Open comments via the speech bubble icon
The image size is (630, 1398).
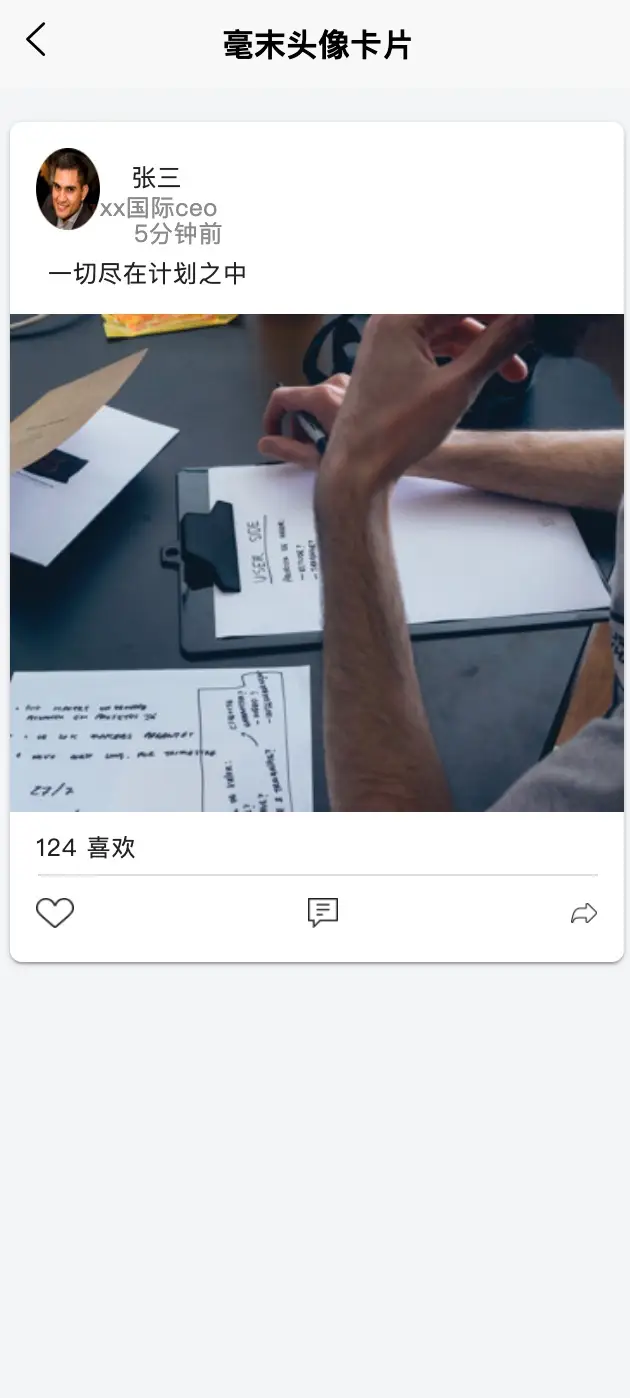click(322, 912)
